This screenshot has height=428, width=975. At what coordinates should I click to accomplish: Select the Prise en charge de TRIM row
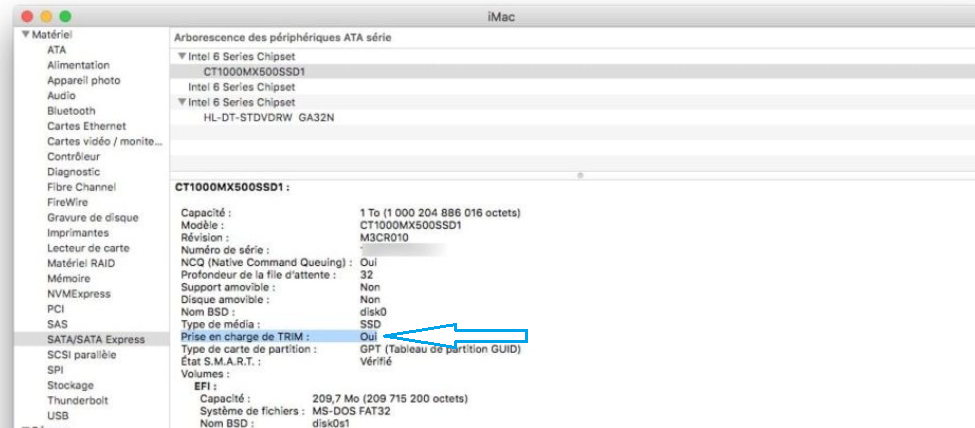[279, 336]
